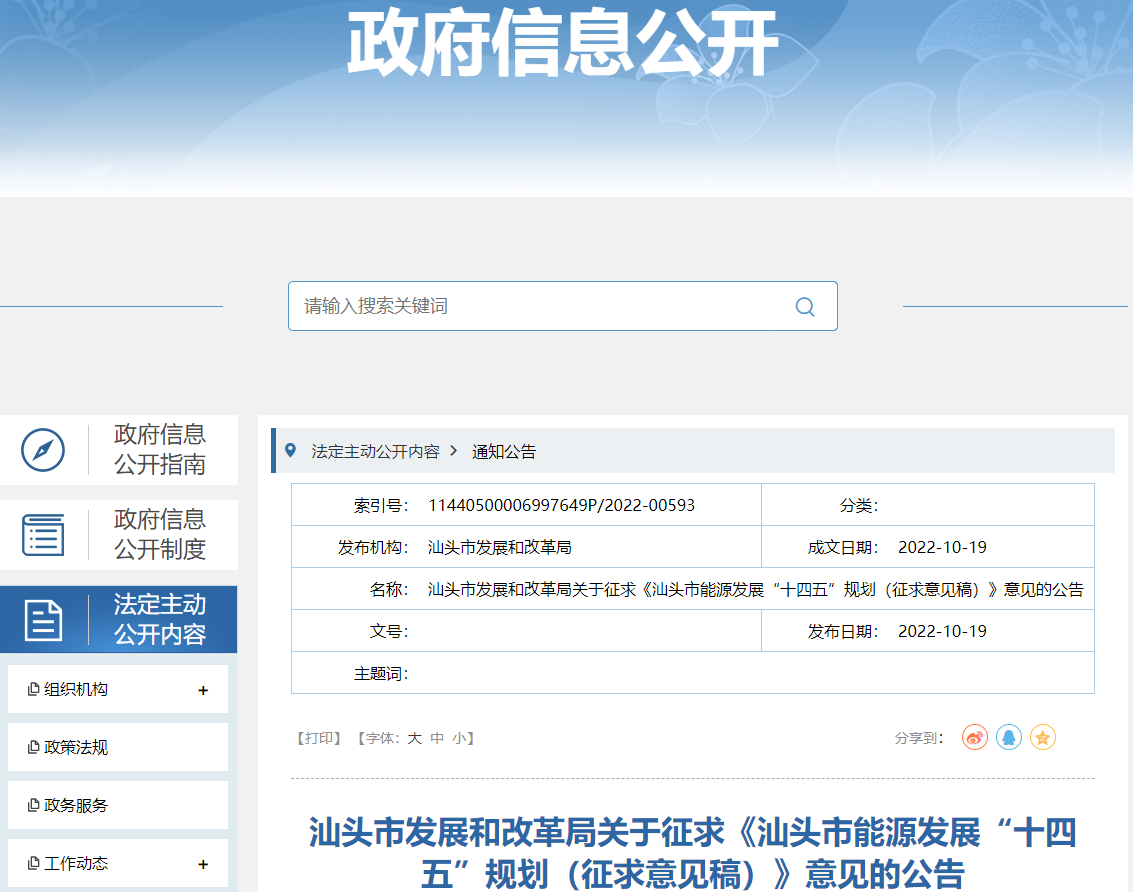Share the page via QQ icon
1133x892 pixels.
click(x=1009, y=738)
